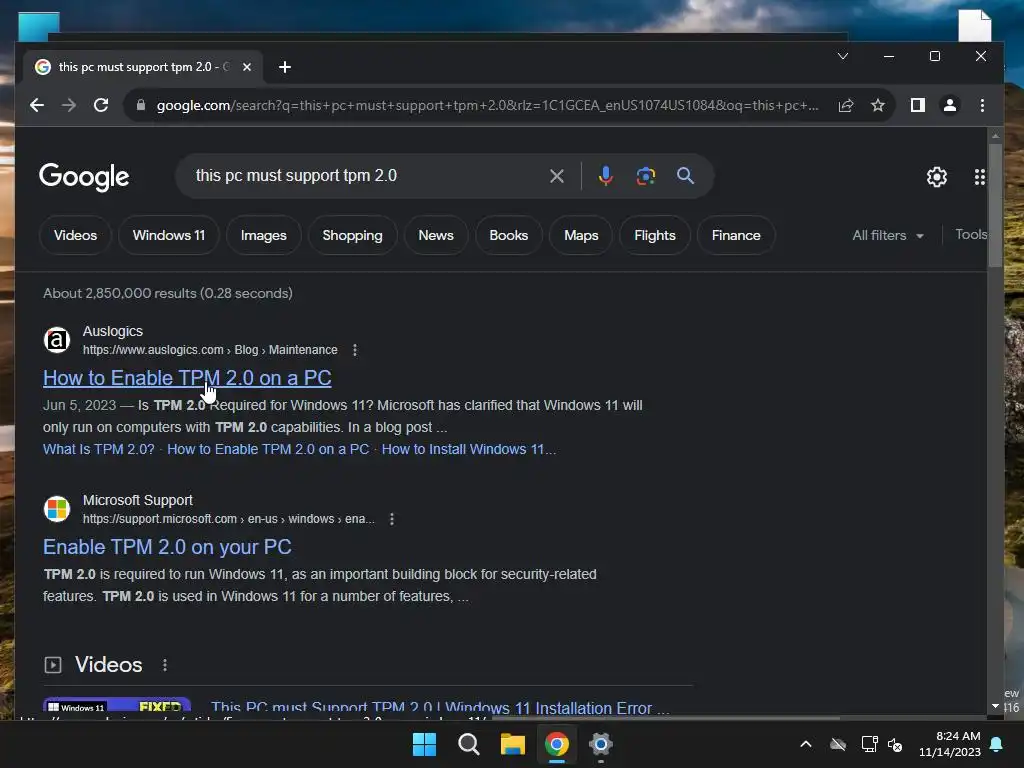Switch to Shopping results

pos(352,235)
